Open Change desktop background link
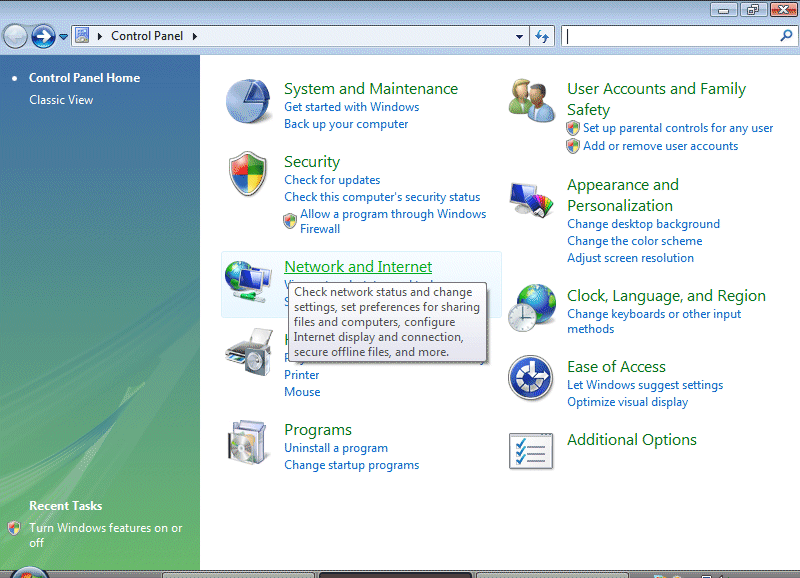The width and height of the screenshot is (800, 578). pos(643,224)
